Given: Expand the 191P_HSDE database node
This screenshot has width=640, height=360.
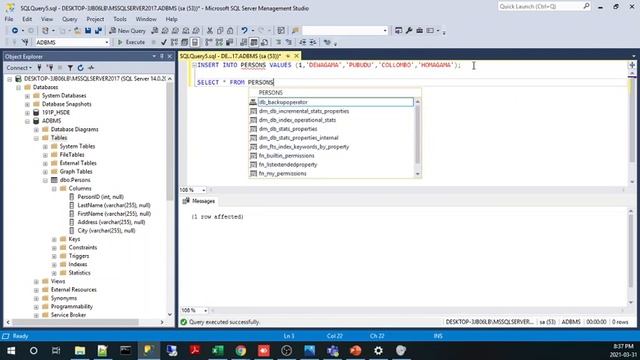Looking at the screenshot, I should tap(27, 113).
